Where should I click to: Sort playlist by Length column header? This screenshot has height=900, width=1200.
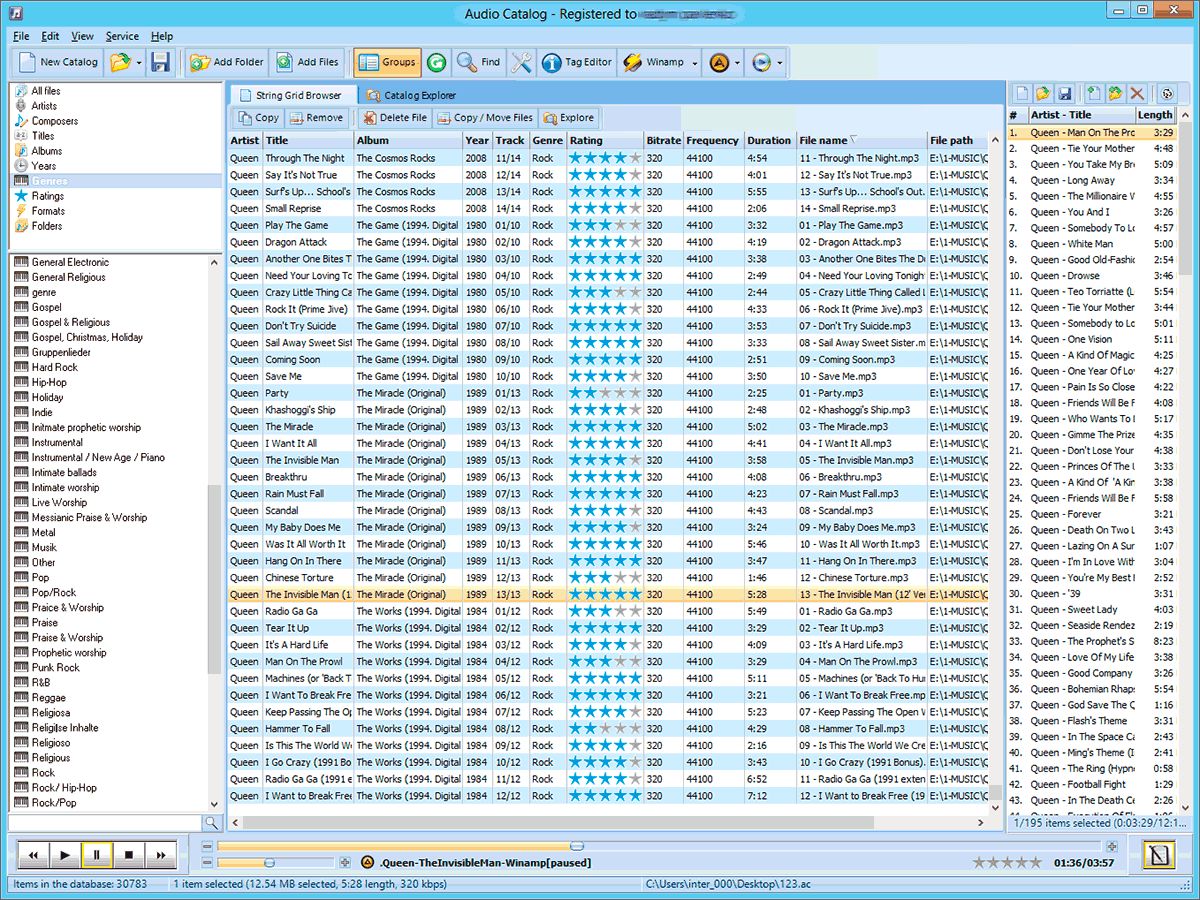1155,115
